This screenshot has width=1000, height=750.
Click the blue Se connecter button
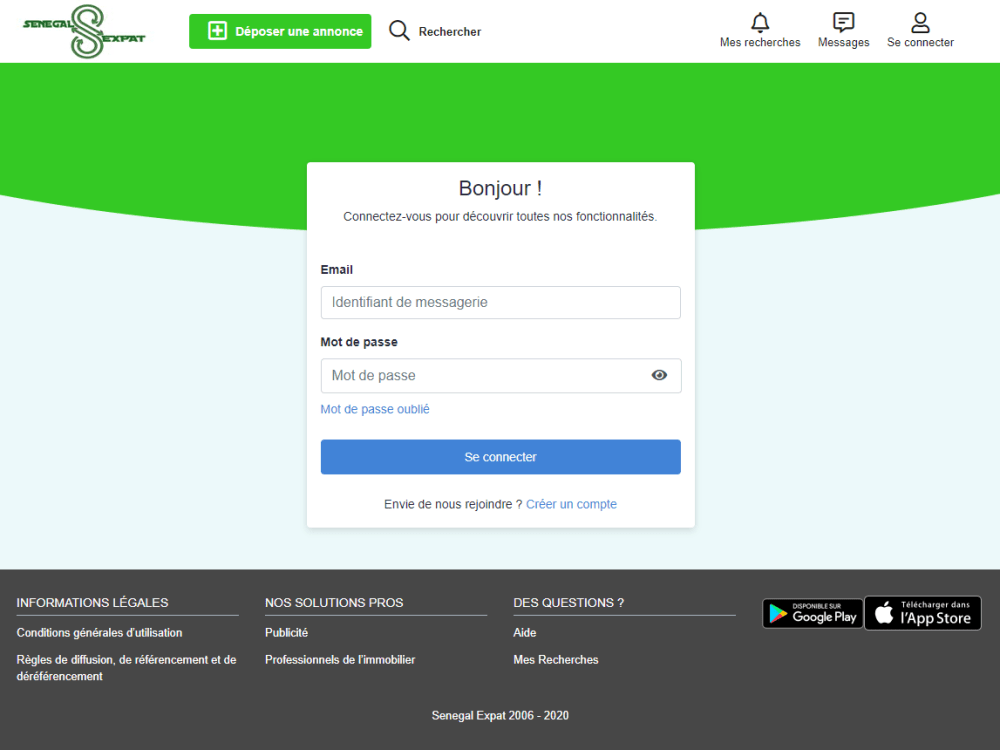pos(501,457)
